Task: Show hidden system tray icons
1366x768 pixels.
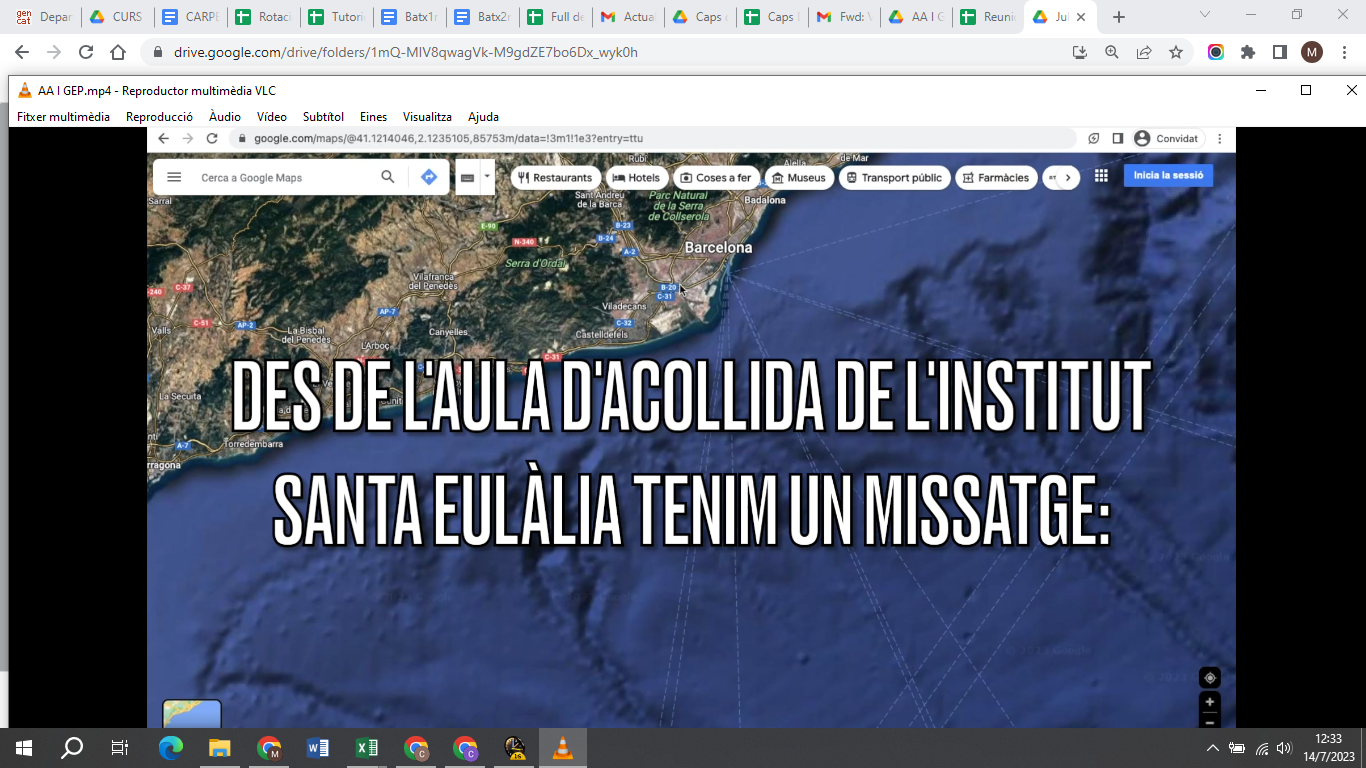Action: point(1212,748)
